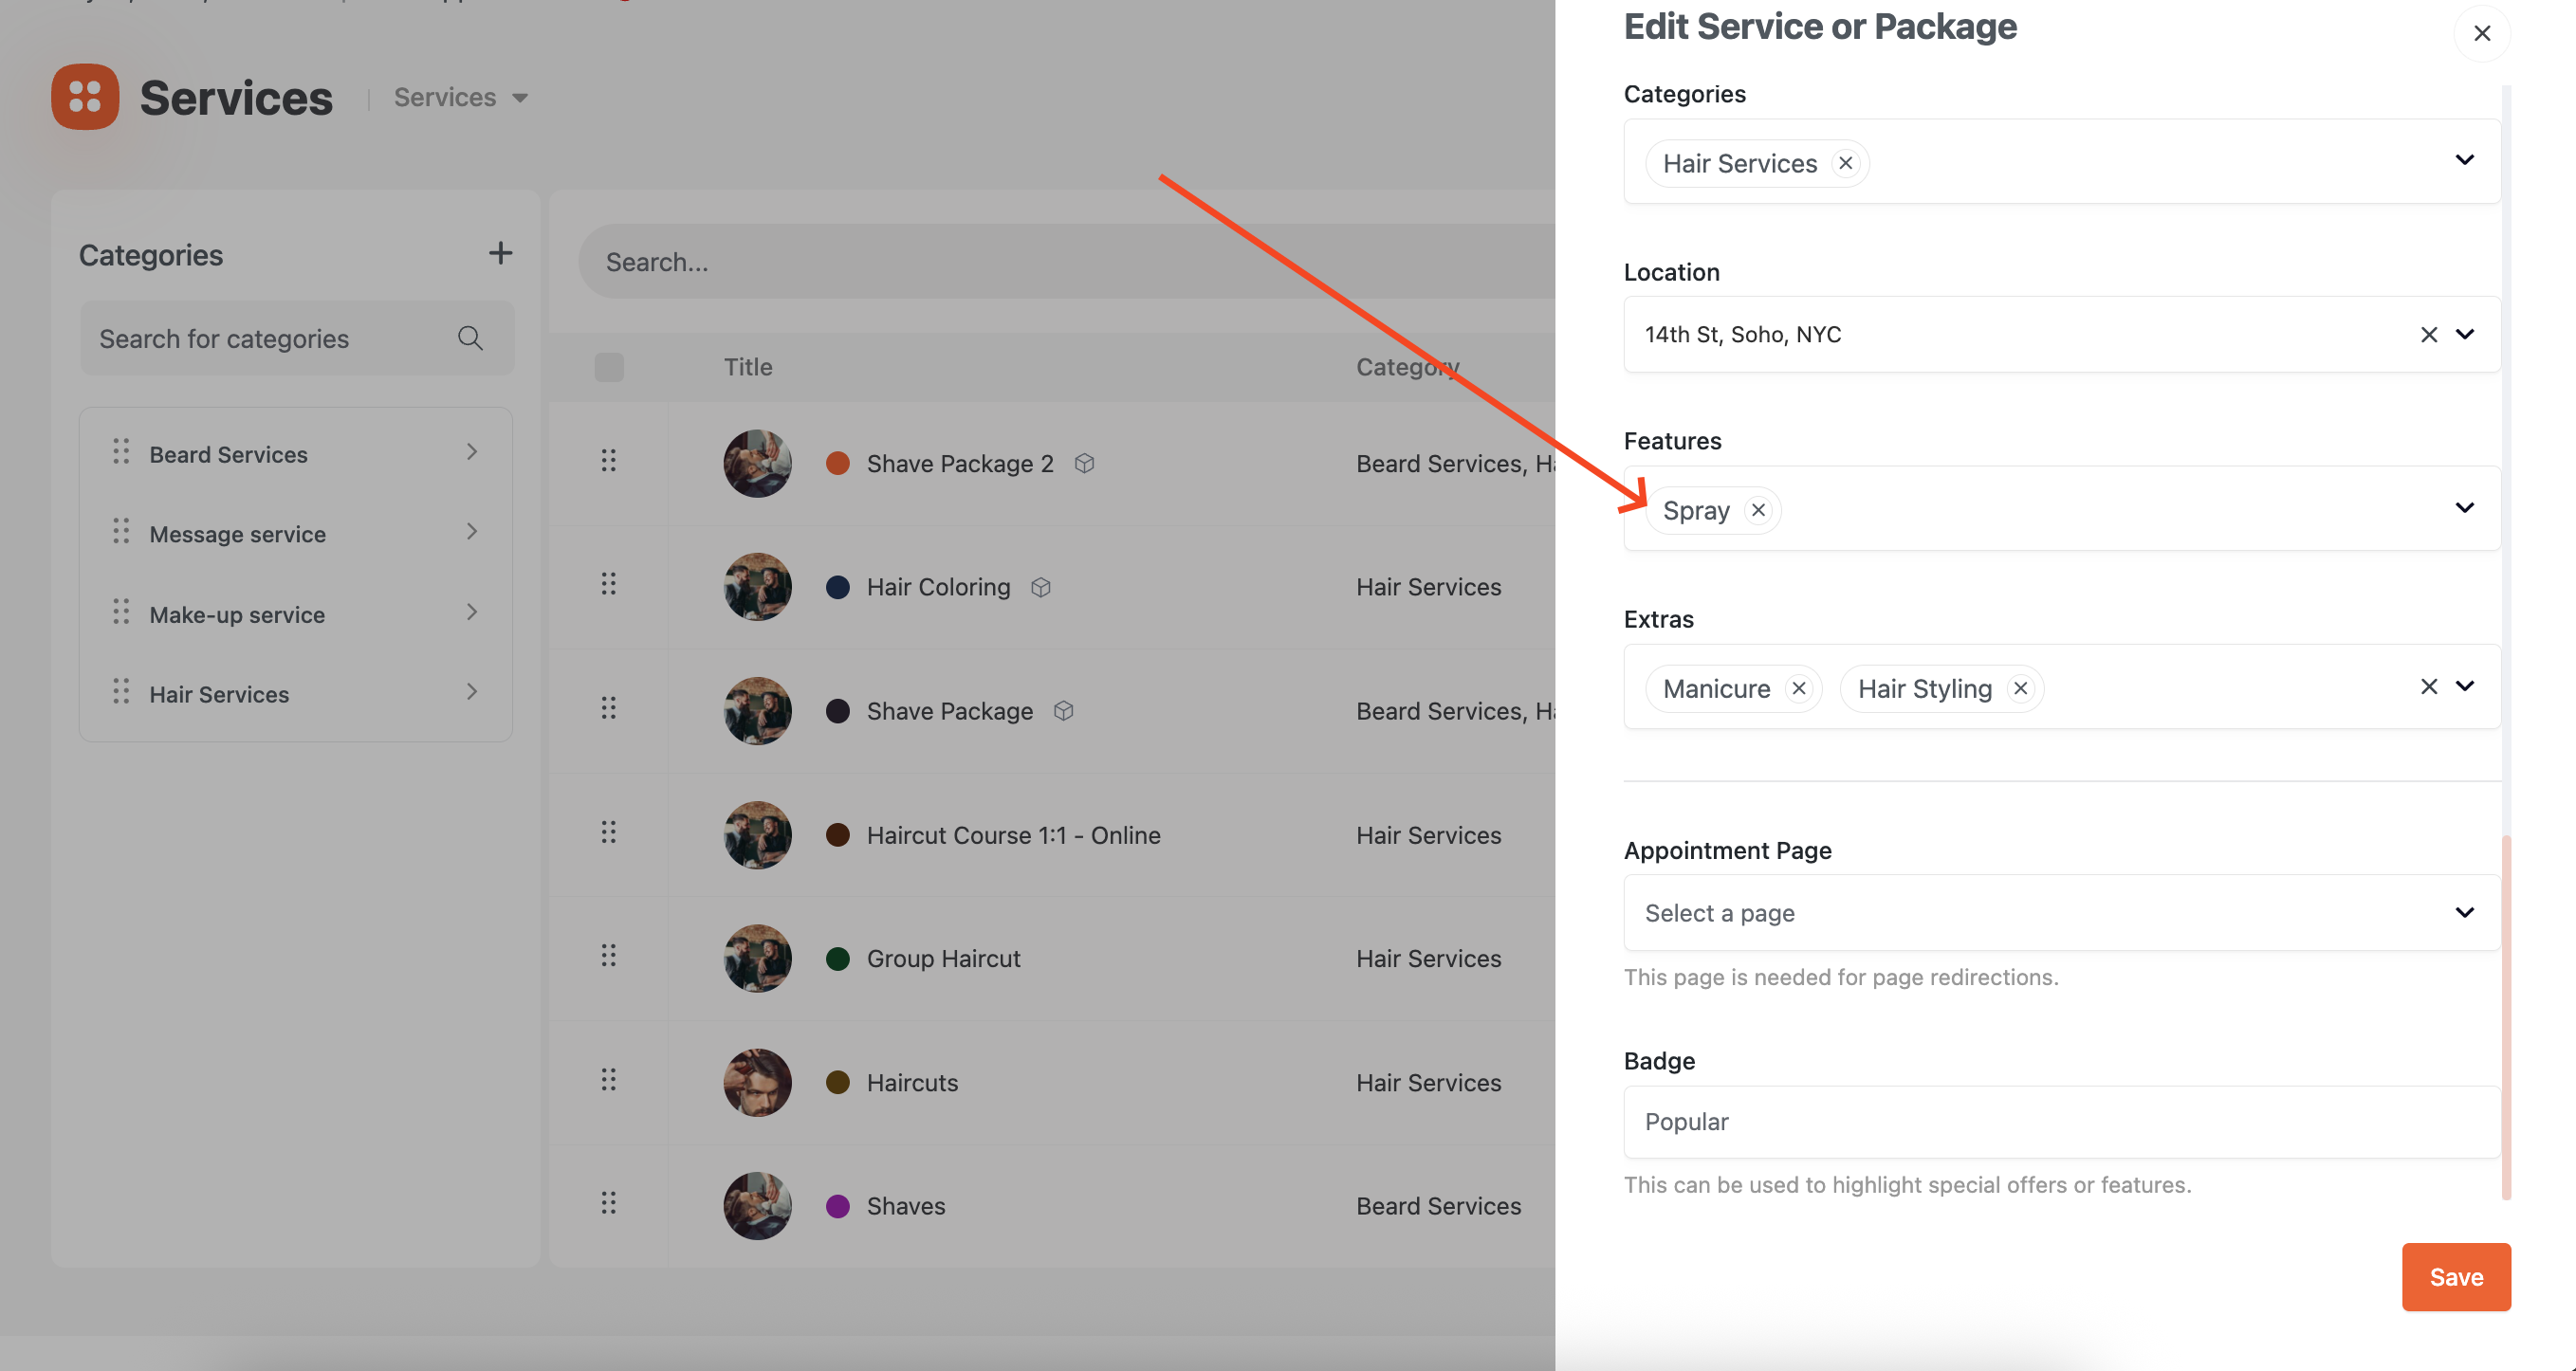
Task: Click the package icon beside Hair Coloring
Action: (1040, 587)
